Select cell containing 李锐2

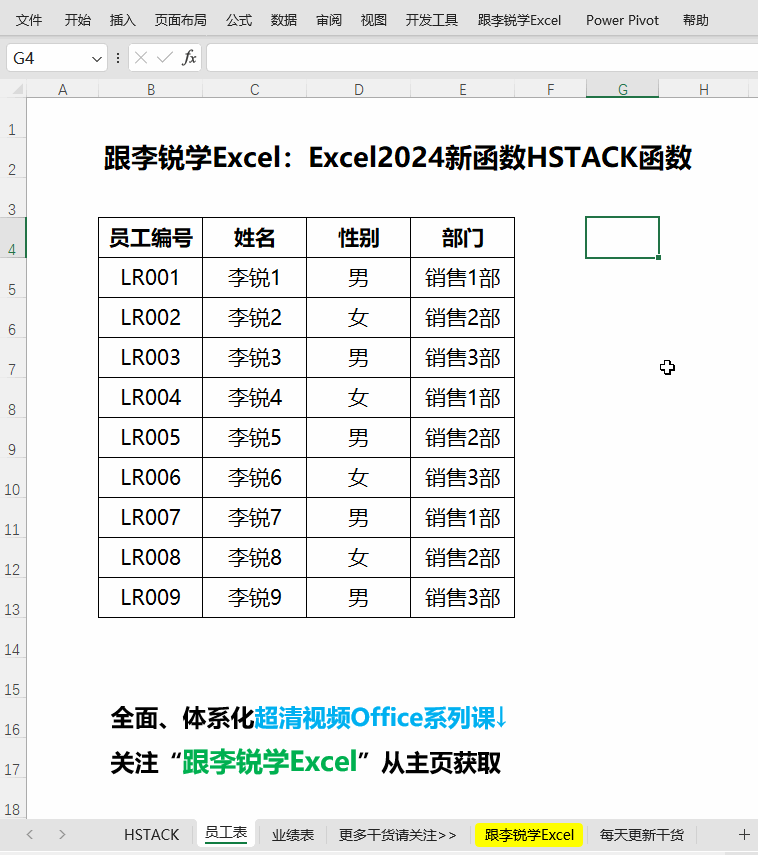[x=255, y=318]
